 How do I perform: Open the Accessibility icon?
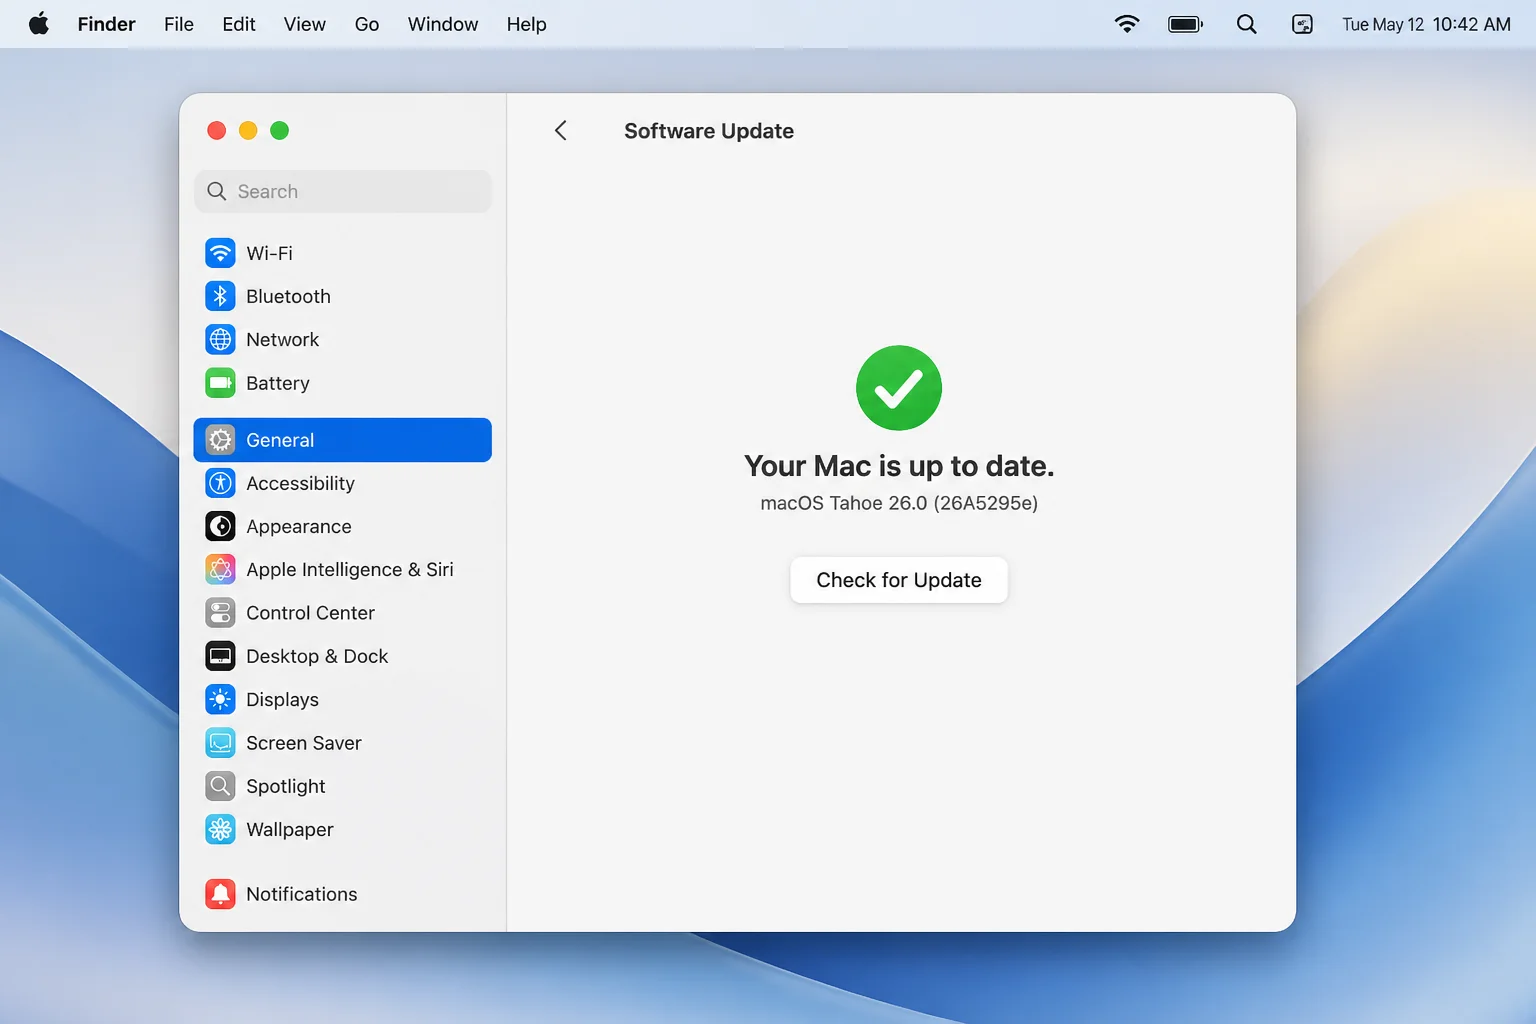tap(220, 483)
